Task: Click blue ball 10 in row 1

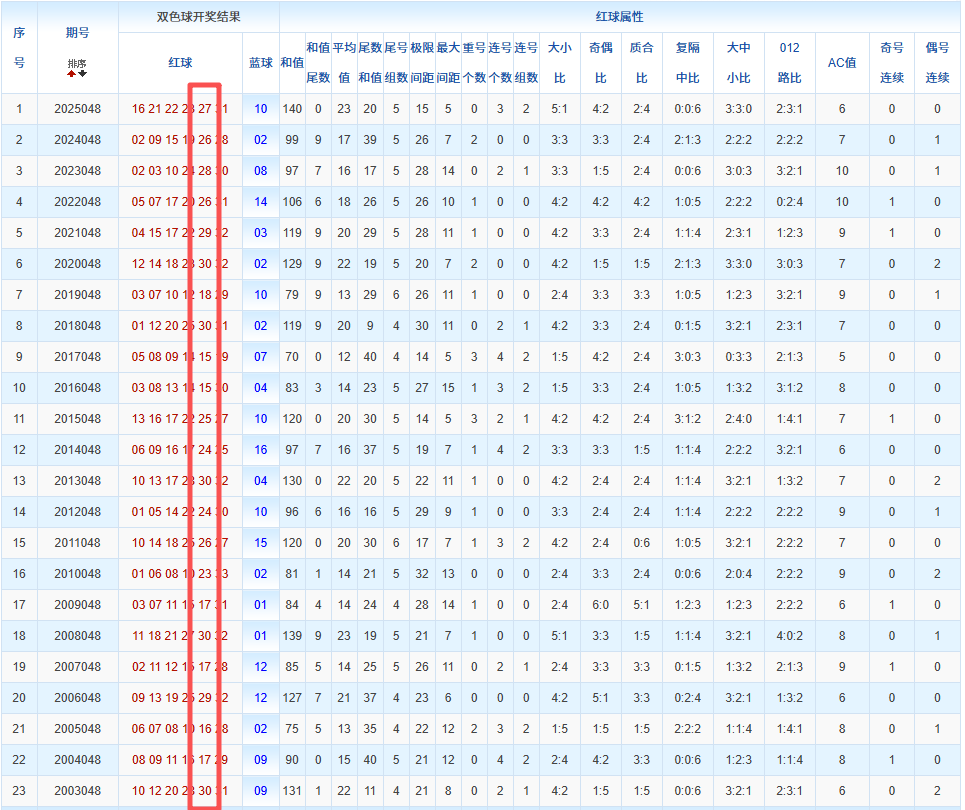Action: coord(260,109)
